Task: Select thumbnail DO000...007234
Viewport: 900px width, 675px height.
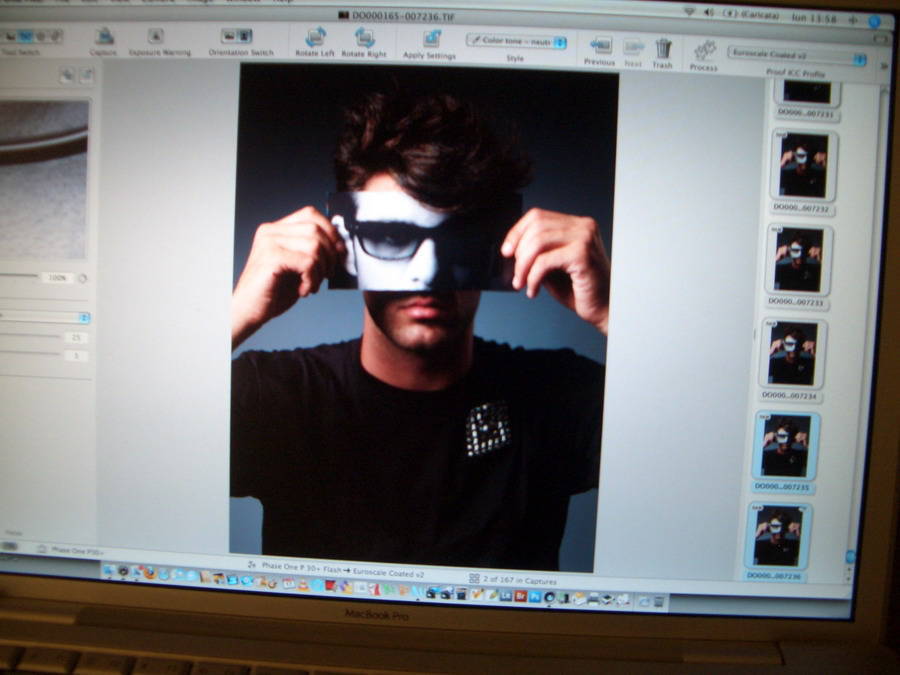Action: 793,353
